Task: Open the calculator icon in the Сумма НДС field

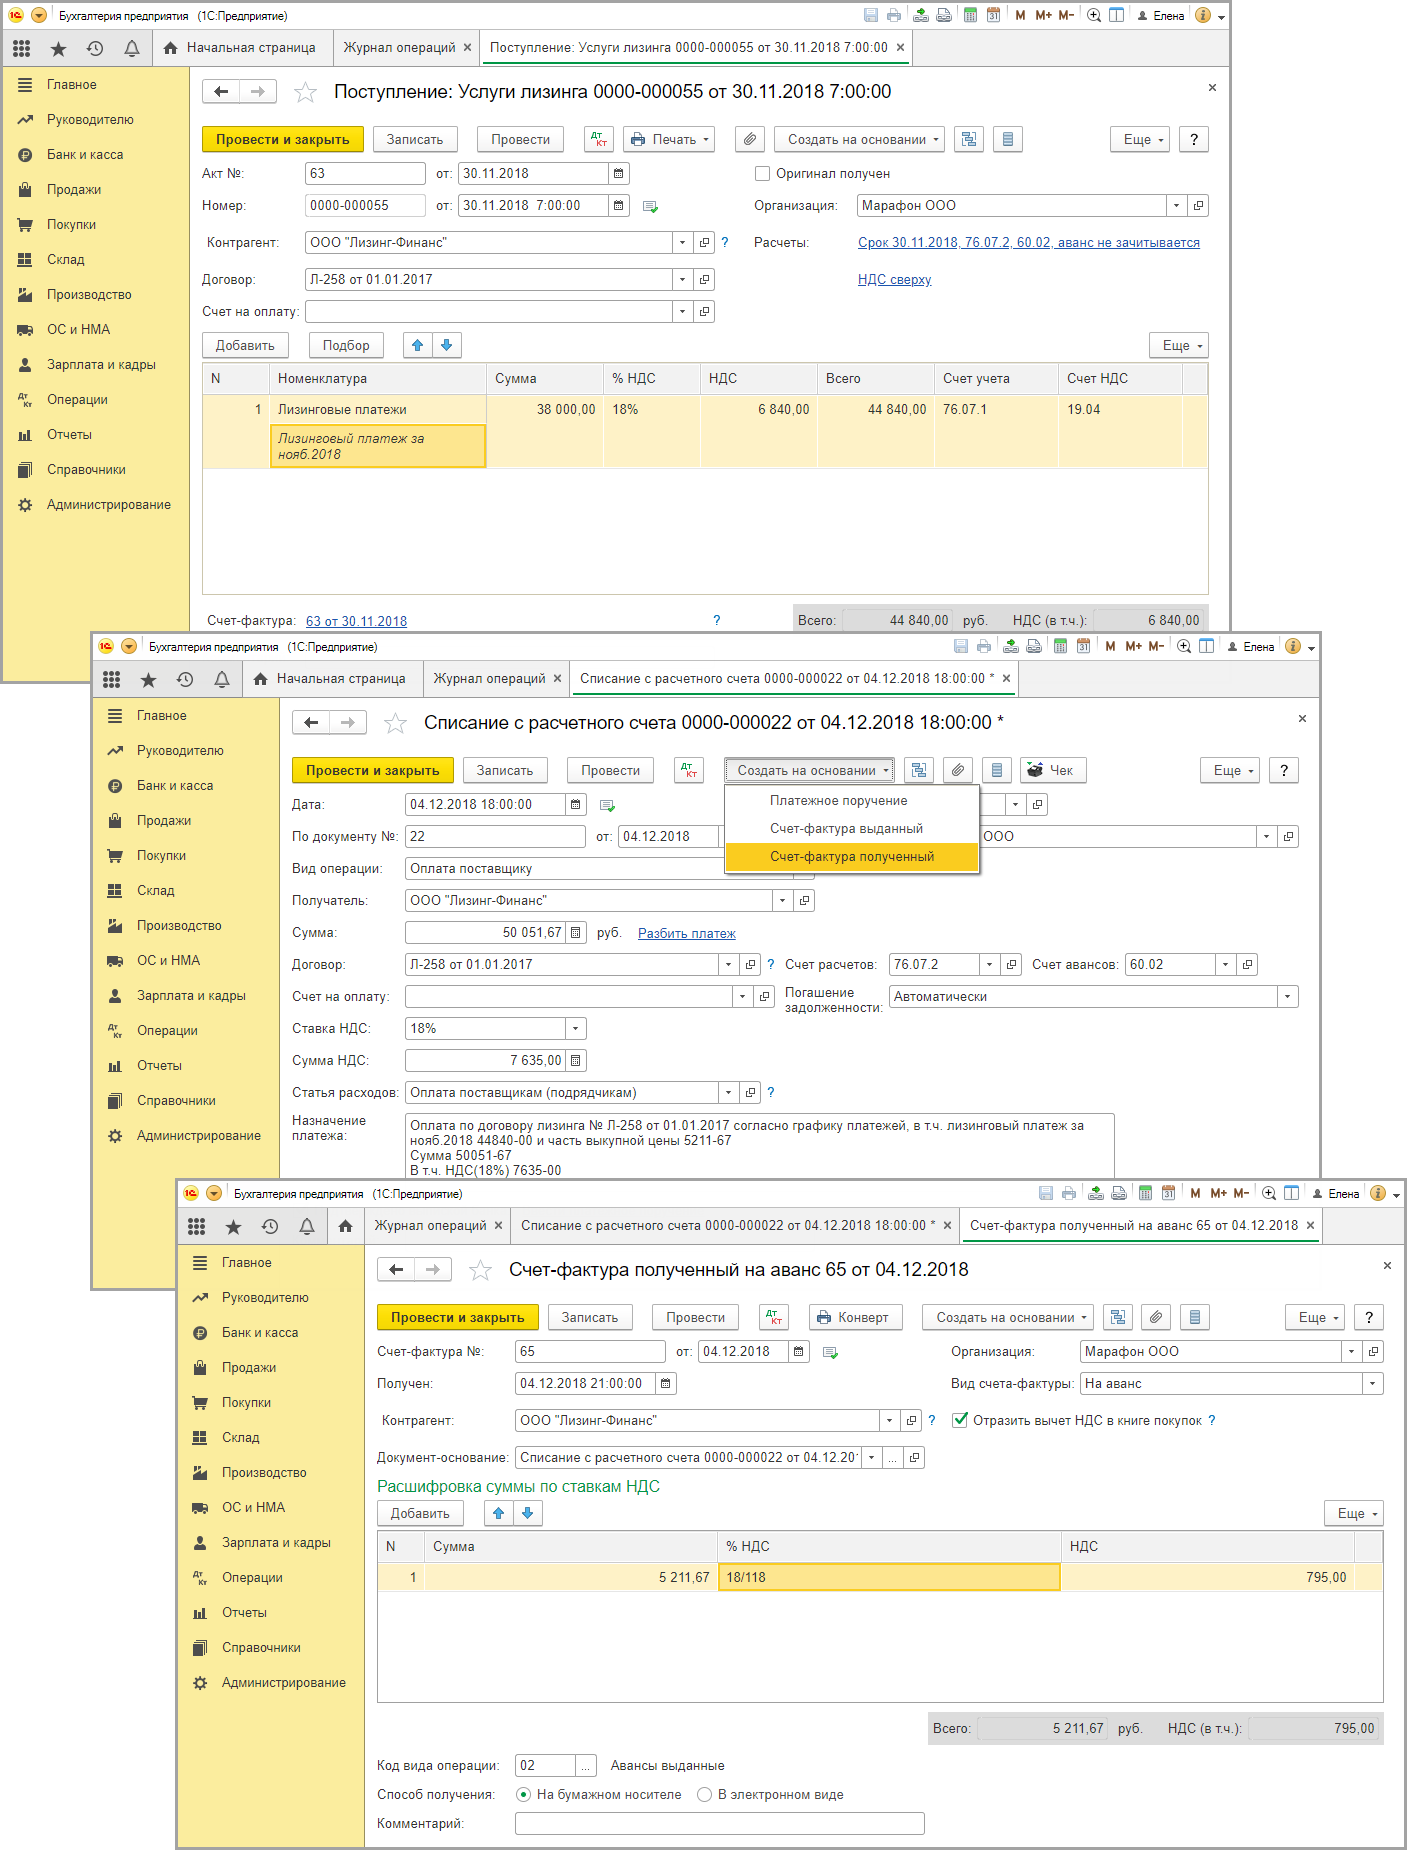Action: 576,1061
